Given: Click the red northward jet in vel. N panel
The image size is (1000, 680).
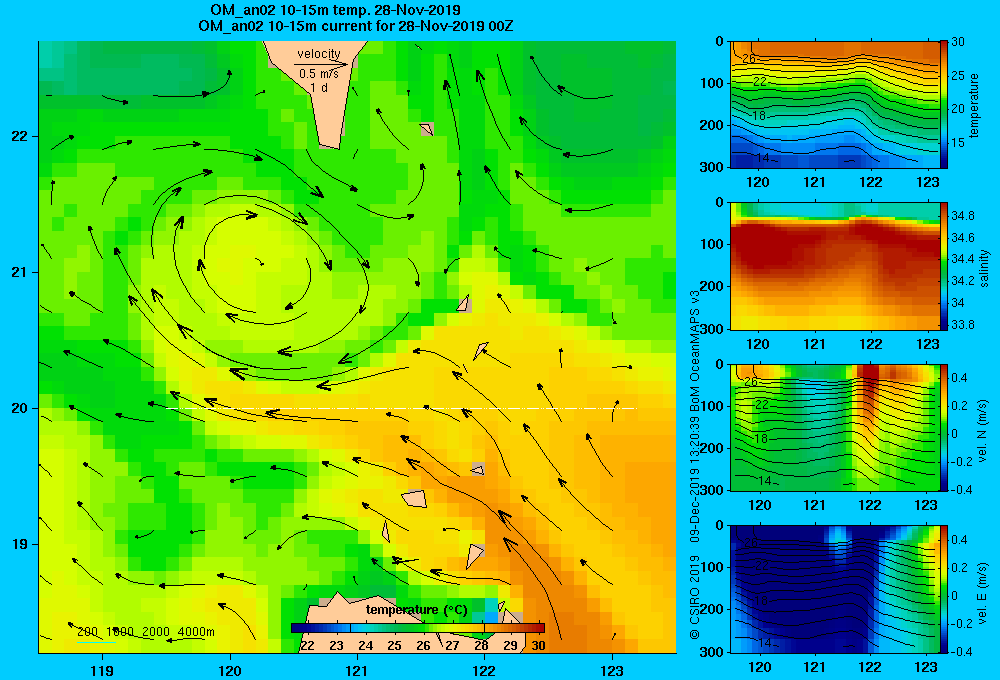Looking at the screenshot, I should (x=868, y=389).
